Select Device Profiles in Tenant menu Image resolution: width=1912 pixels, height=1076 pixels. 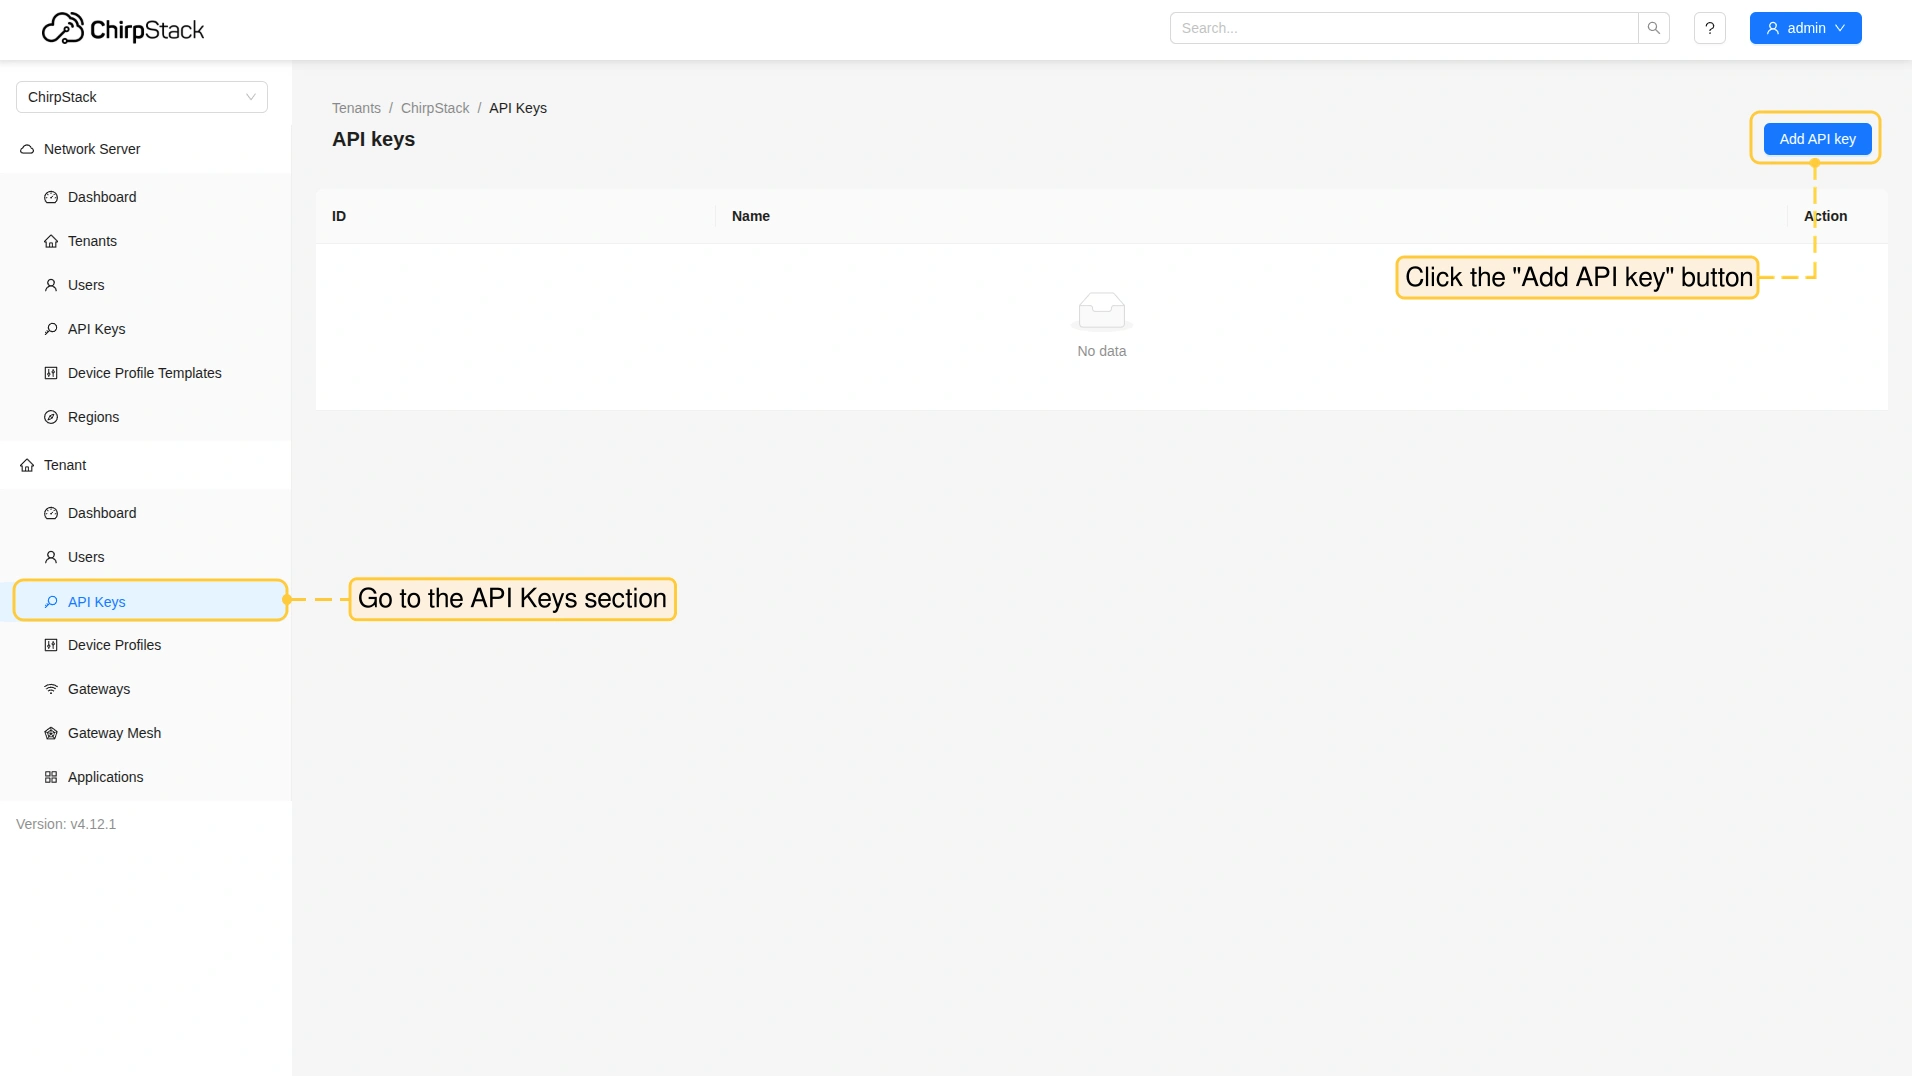coord(114,645)
